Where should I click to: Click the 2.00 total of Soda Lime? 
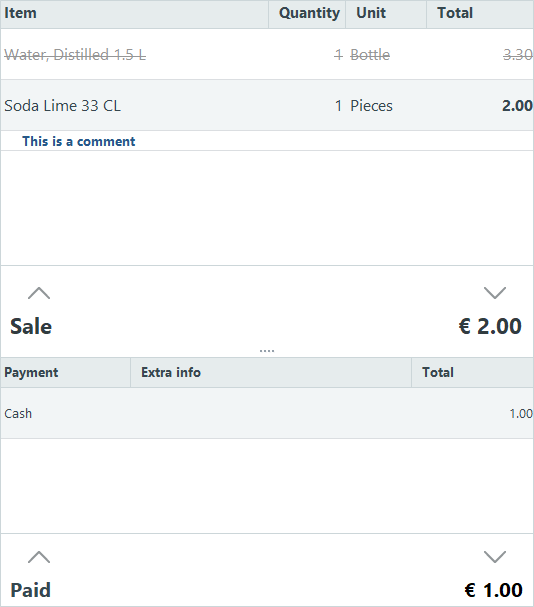[x=517, y=105]
